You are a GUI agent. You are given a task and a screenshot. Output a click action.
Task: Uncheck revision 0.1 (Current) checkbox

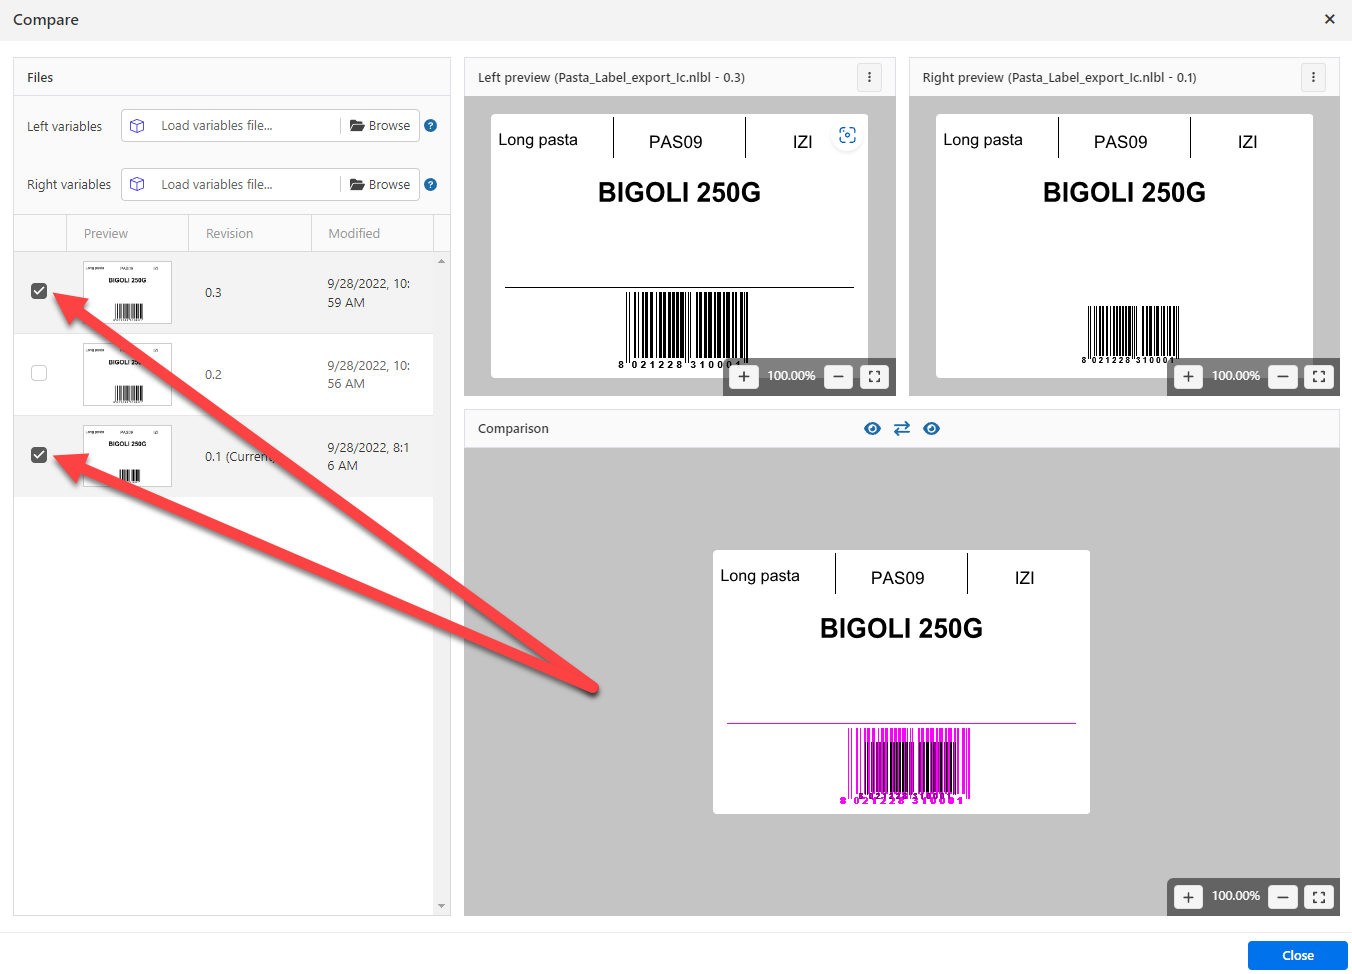tap(39, 455)
